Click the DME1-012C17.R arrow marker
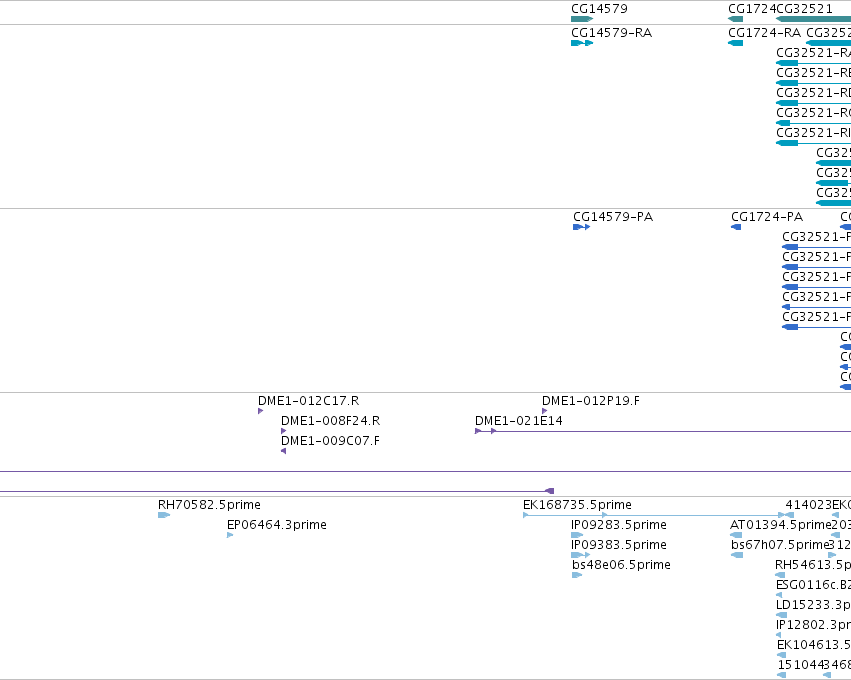Image resolution: width=851 pixels, height=680 pixels. click(261, 411)
